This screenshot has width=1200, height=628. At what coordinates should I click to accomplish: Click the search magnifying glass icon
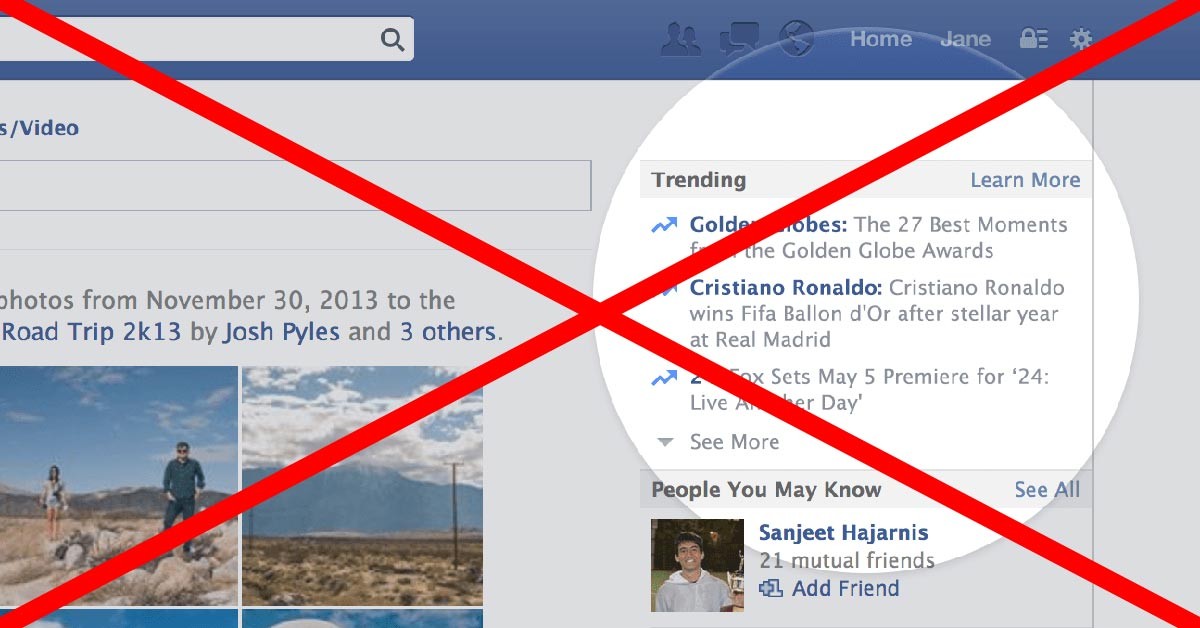392,40
